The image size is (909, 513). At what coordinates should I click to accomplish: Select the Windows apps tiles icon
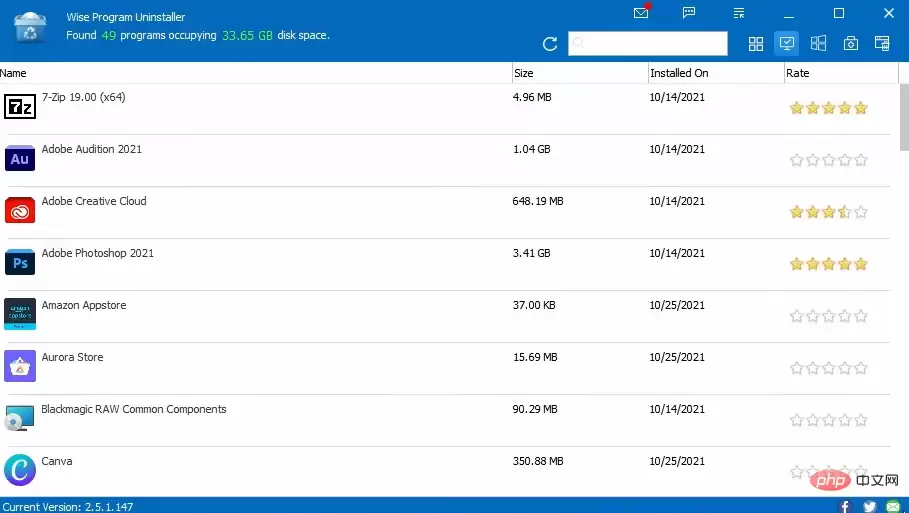click(x=819, y=43)
